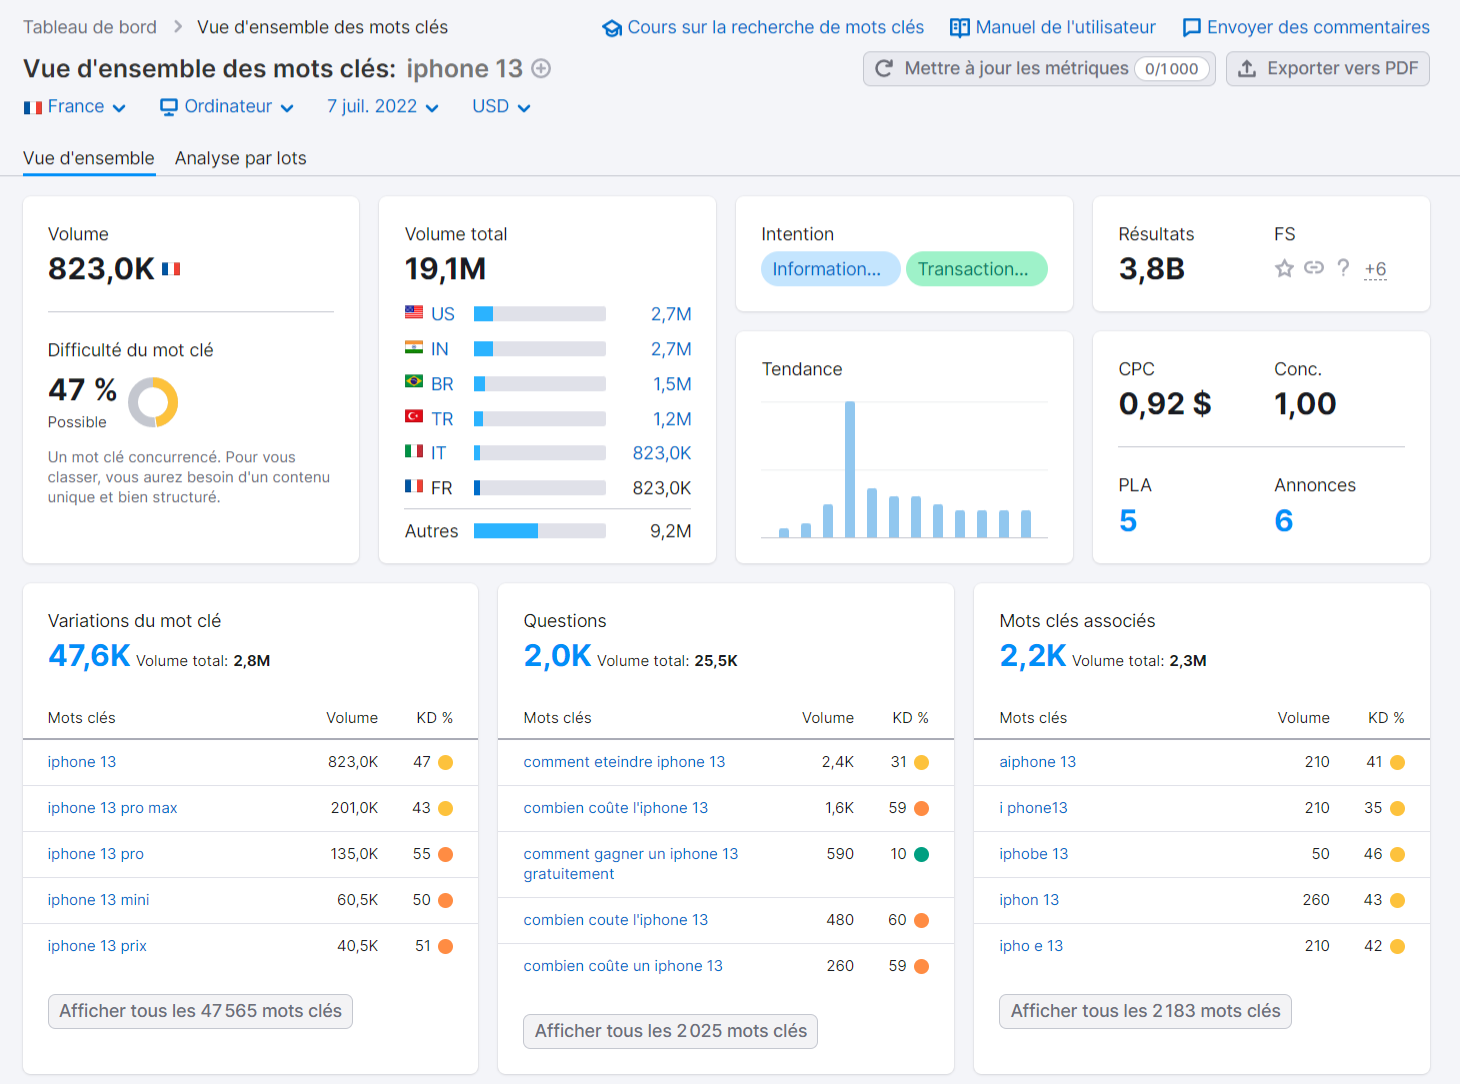Switch to Analyse par lots tab
This screenshot has width=1460, height=1084.
[x=241, y=158]
